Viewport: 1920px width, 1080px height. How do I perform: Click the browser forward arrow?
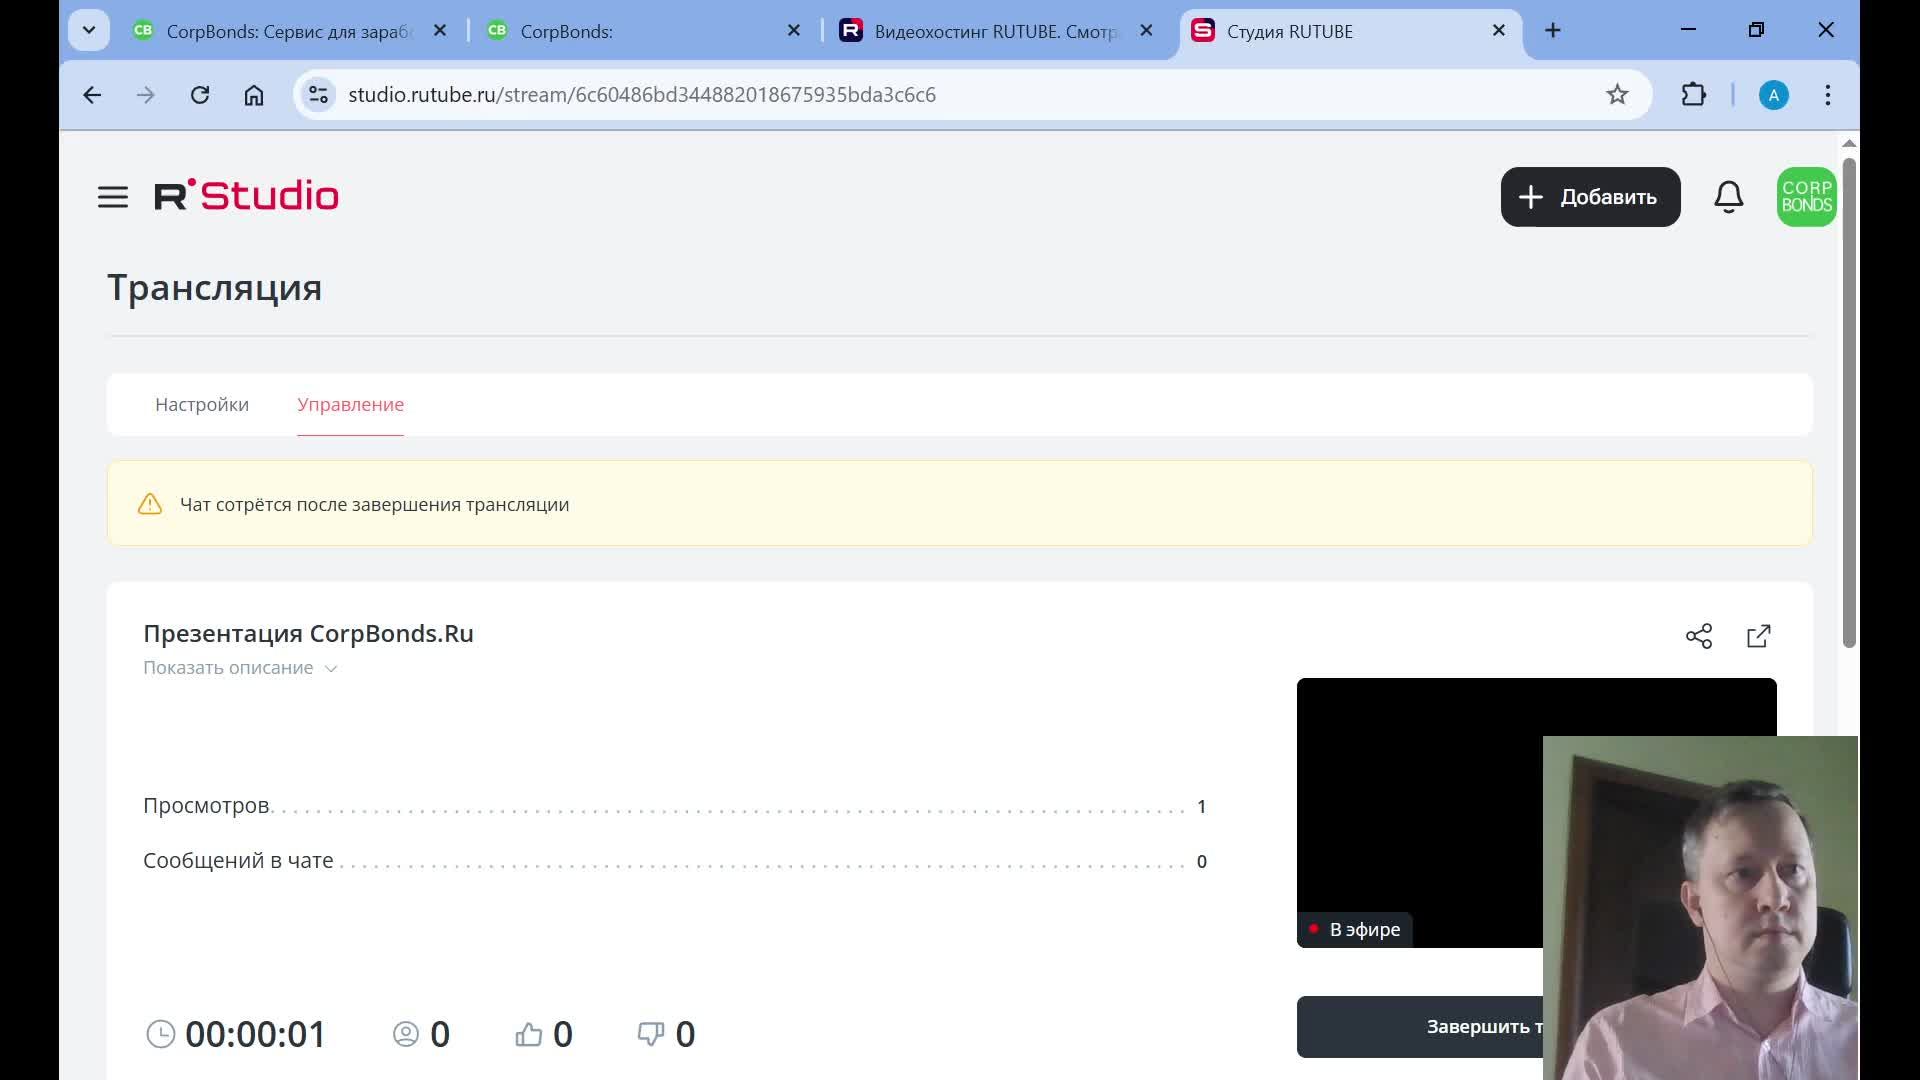tap(146, 95)
